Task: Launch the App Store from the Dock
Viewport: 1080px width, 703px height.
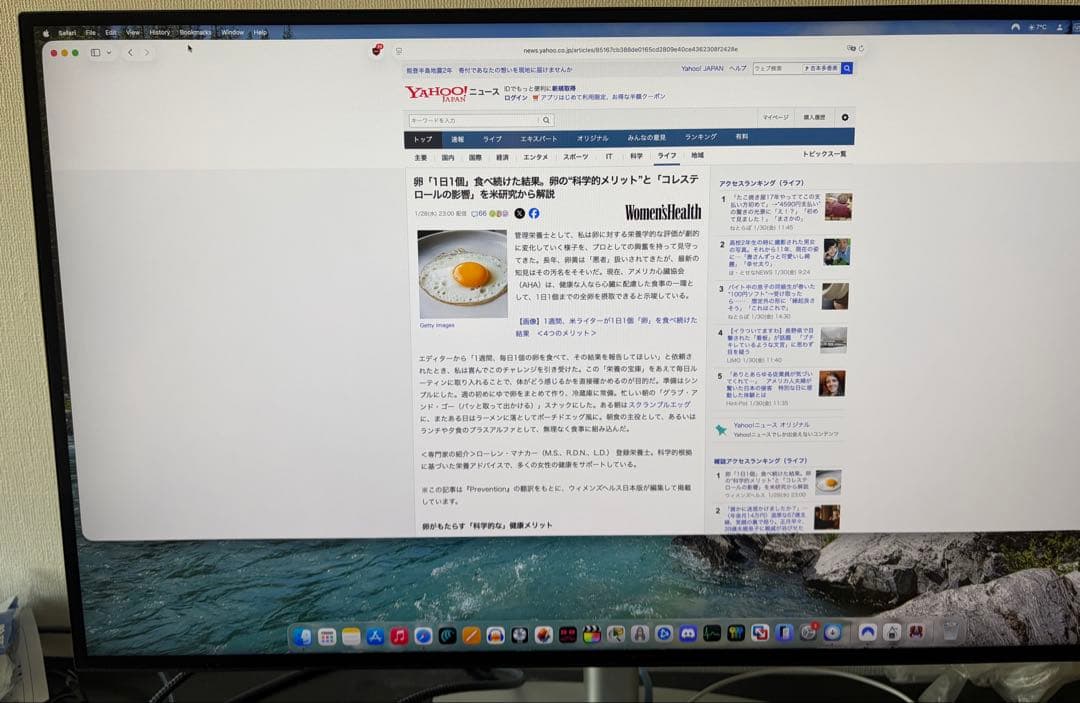Action: click(x=373, y=636)
